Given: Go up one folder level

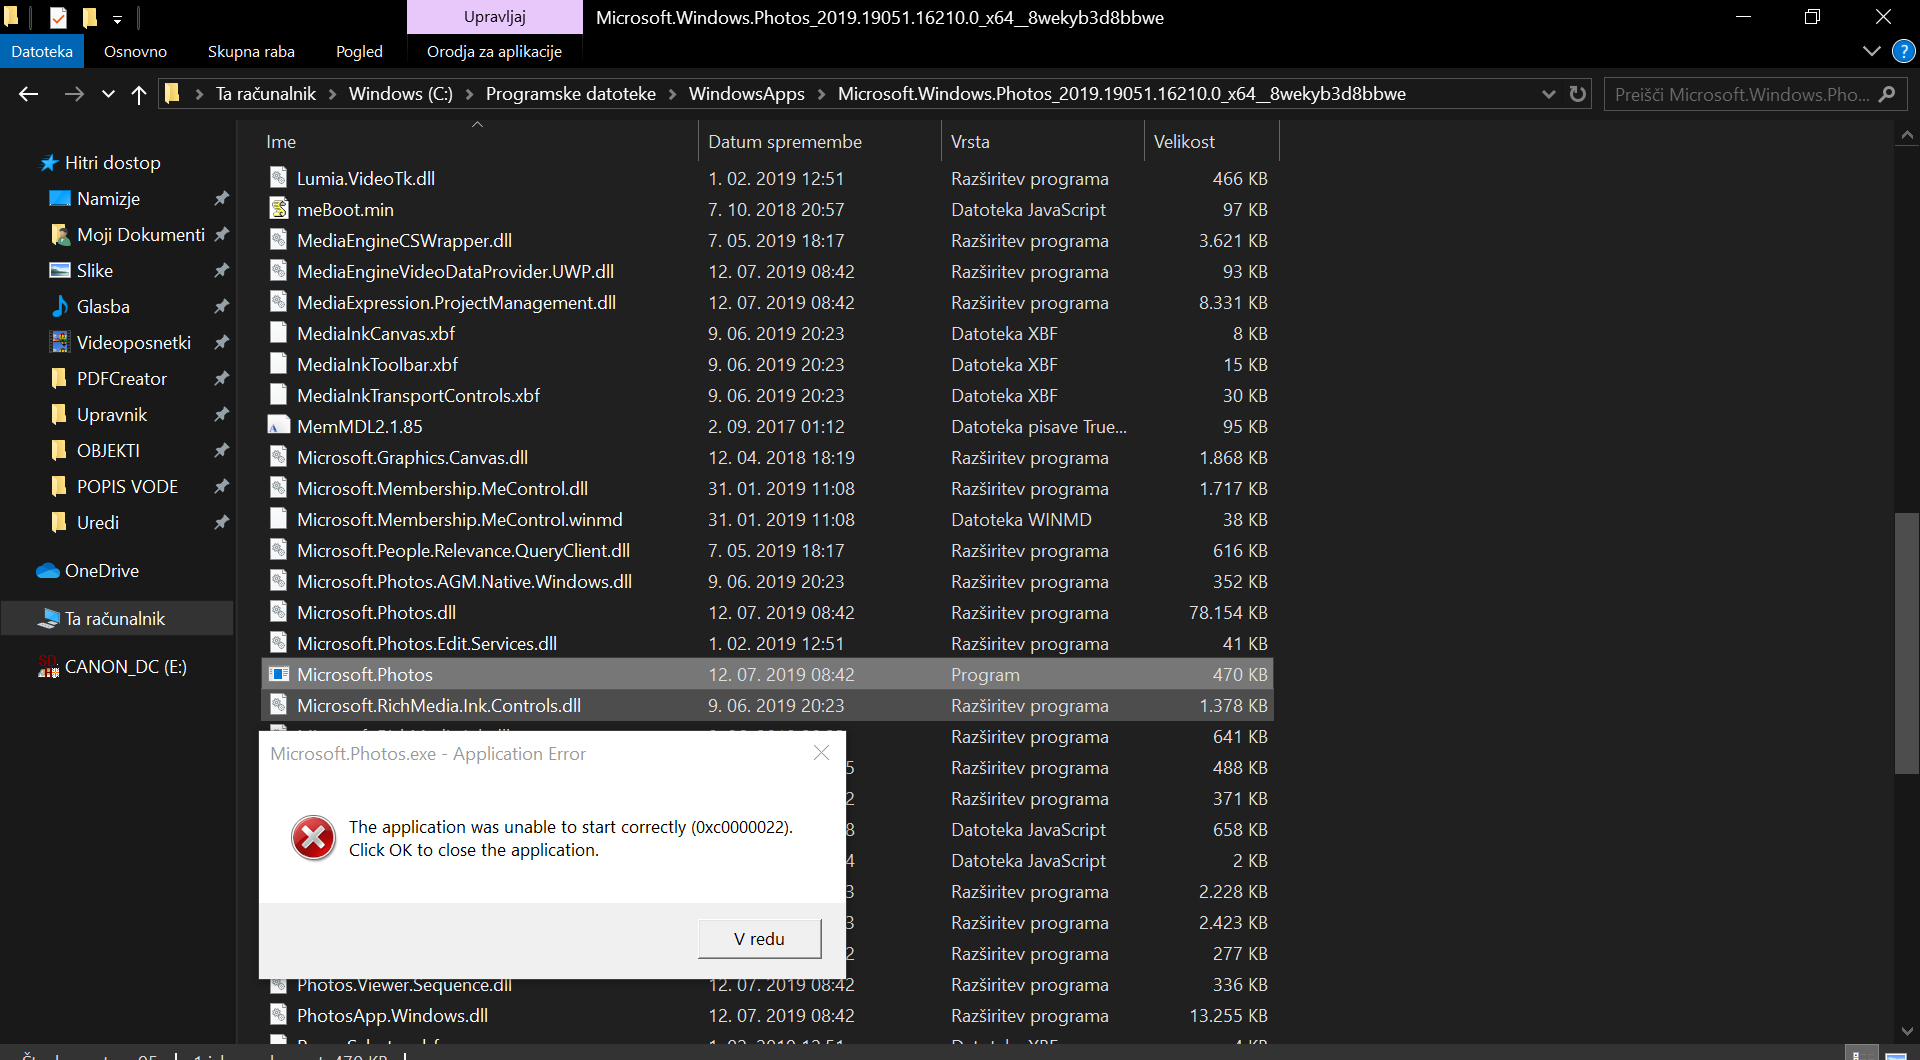Looking at the screenshot, I should coord(139,94).
